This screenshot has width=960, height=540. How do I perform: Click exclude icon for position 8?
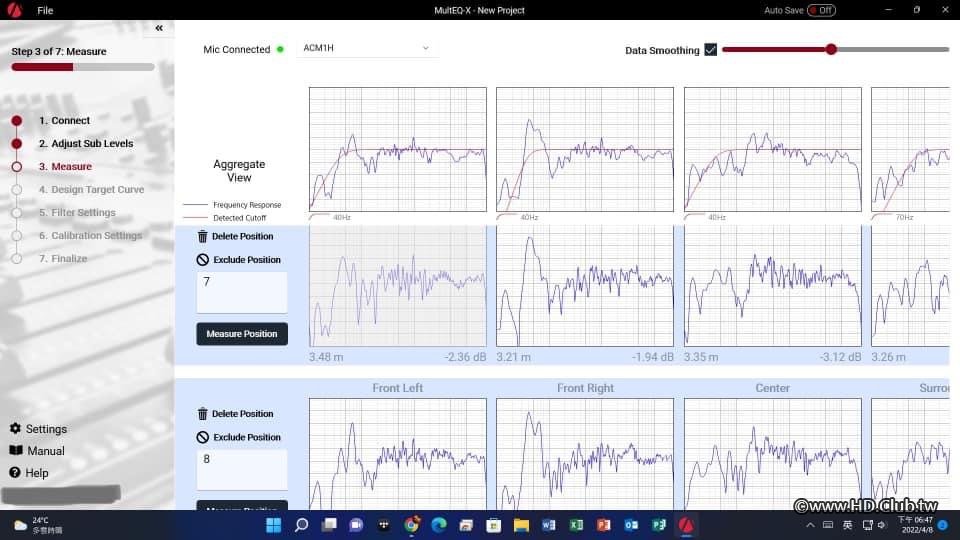pyautogui.click(x=203, y=437)
